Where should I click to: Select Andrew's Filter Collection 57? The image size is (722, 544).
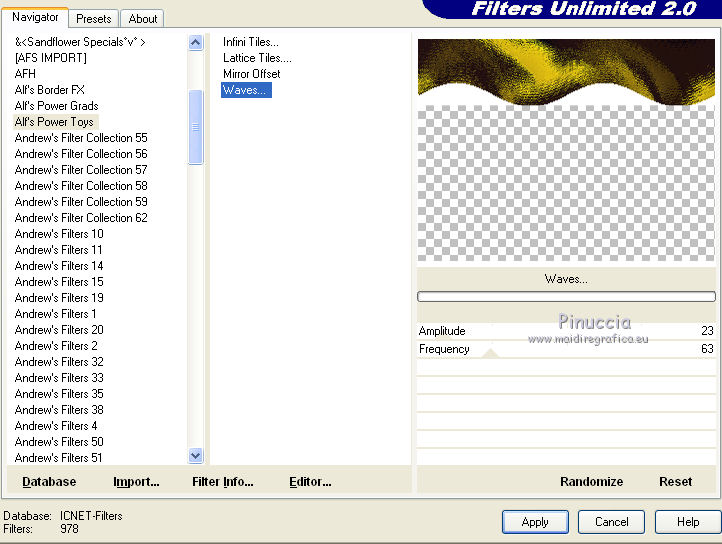[x=81, y=170]
